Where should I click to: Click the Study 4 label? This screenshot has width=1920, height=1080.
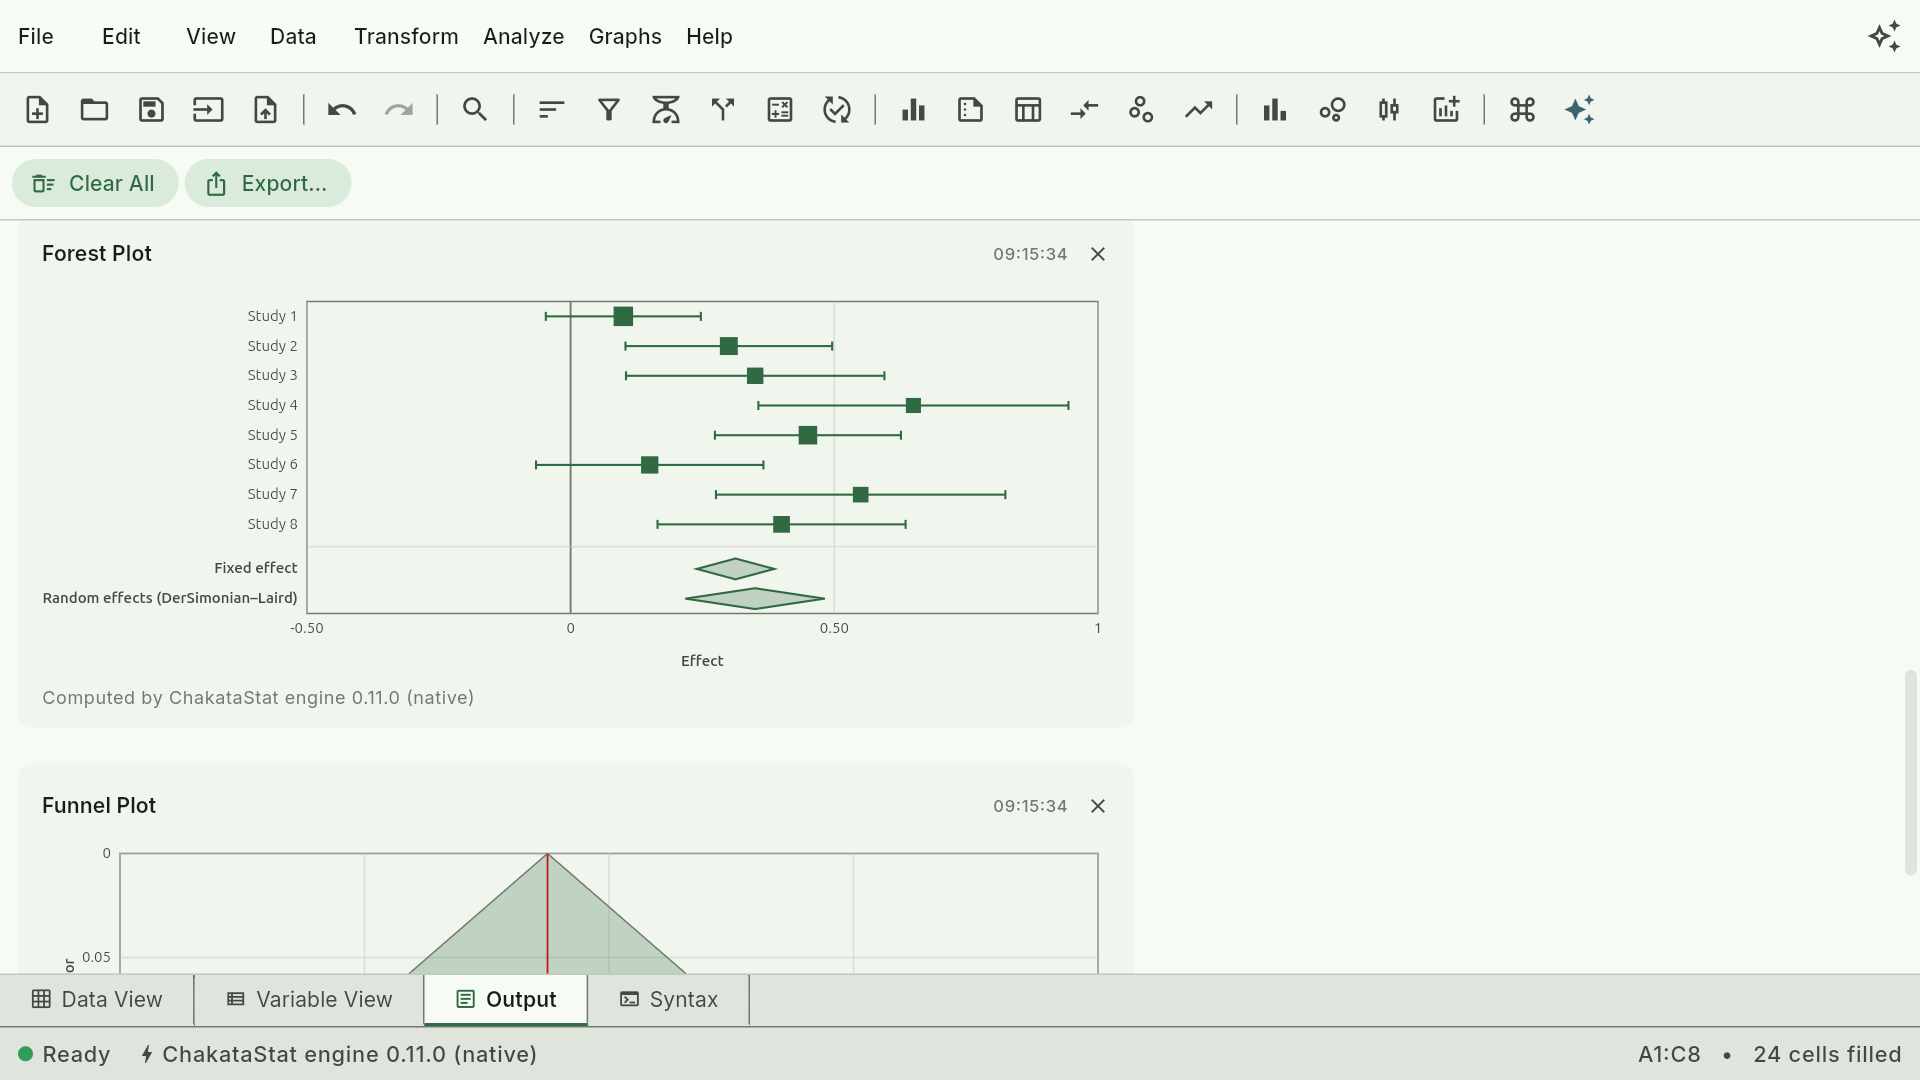pos(272,405)
